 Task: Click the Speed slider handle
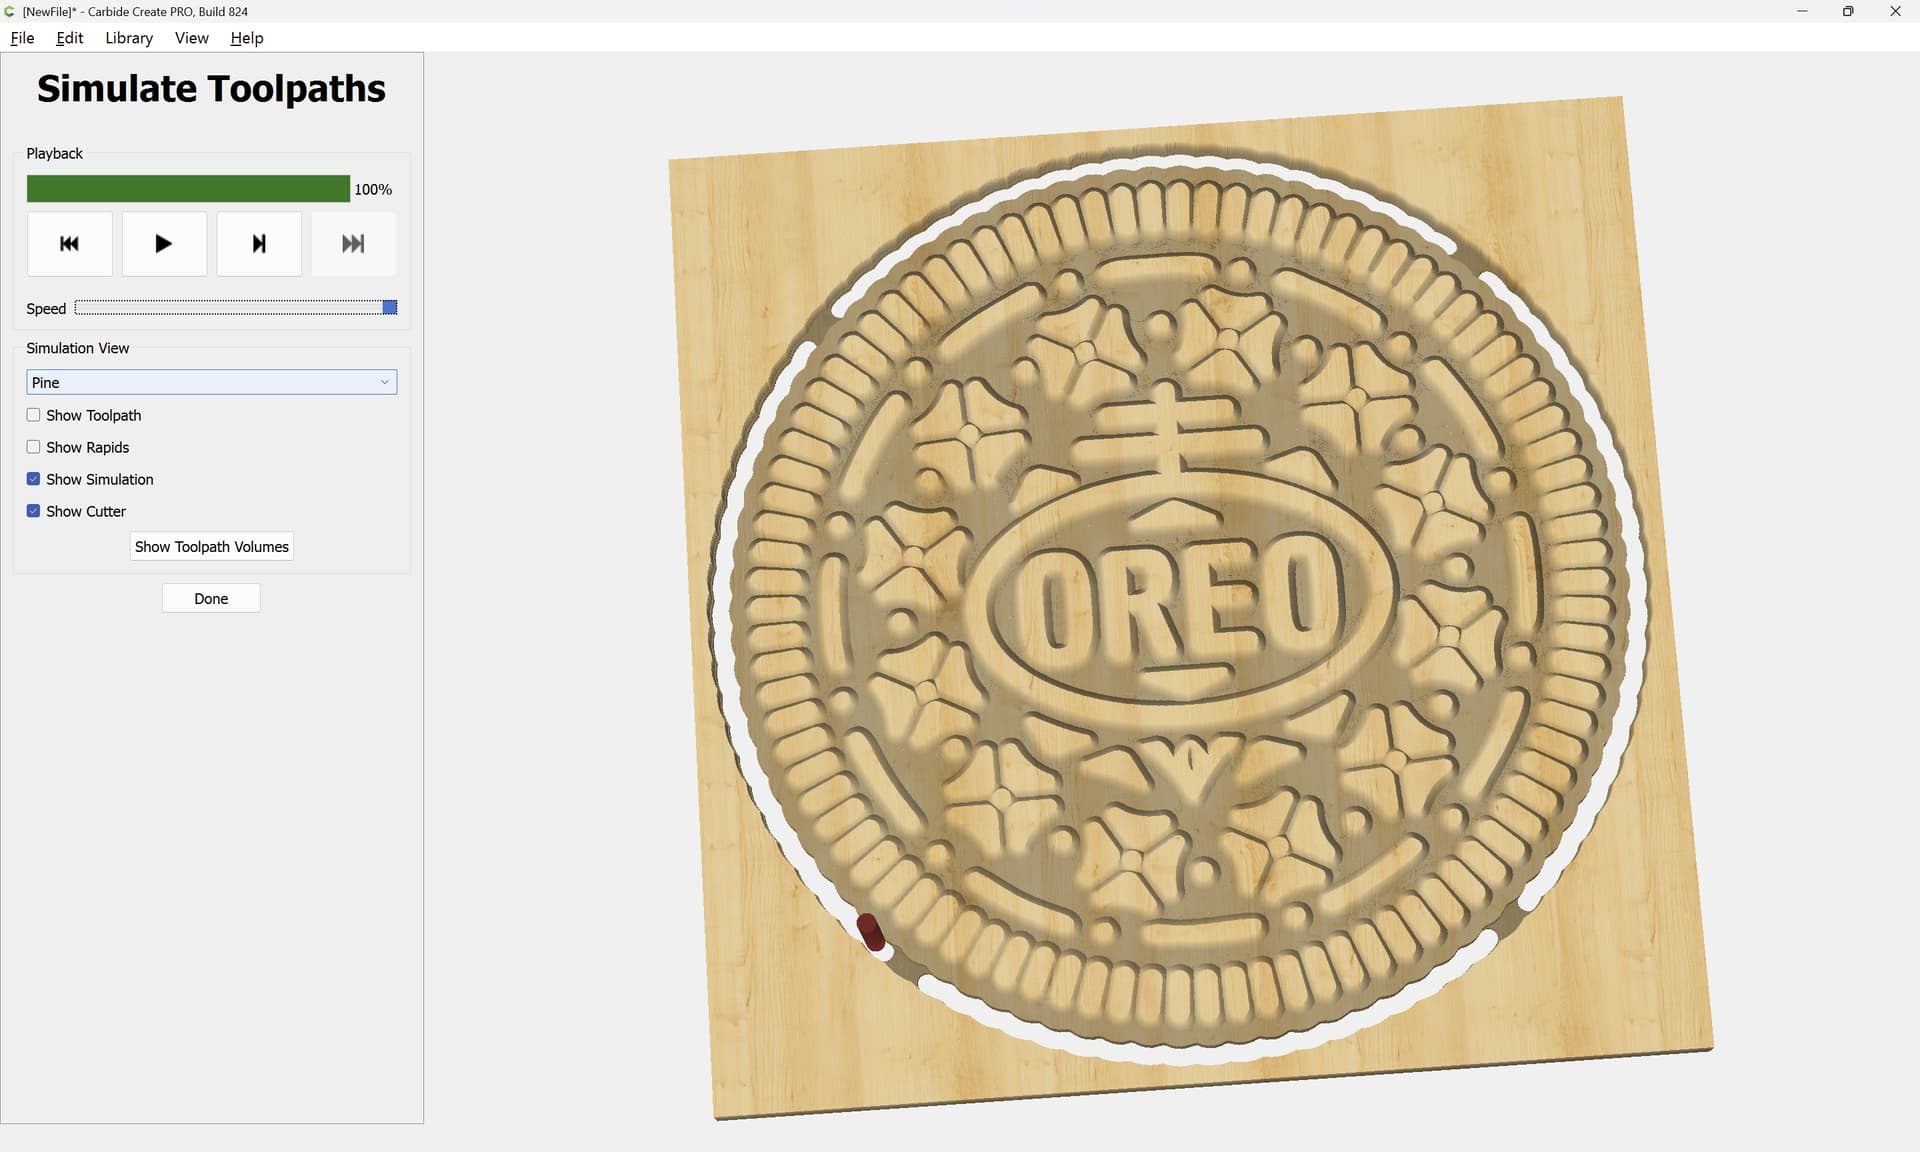tap(390, 307)
